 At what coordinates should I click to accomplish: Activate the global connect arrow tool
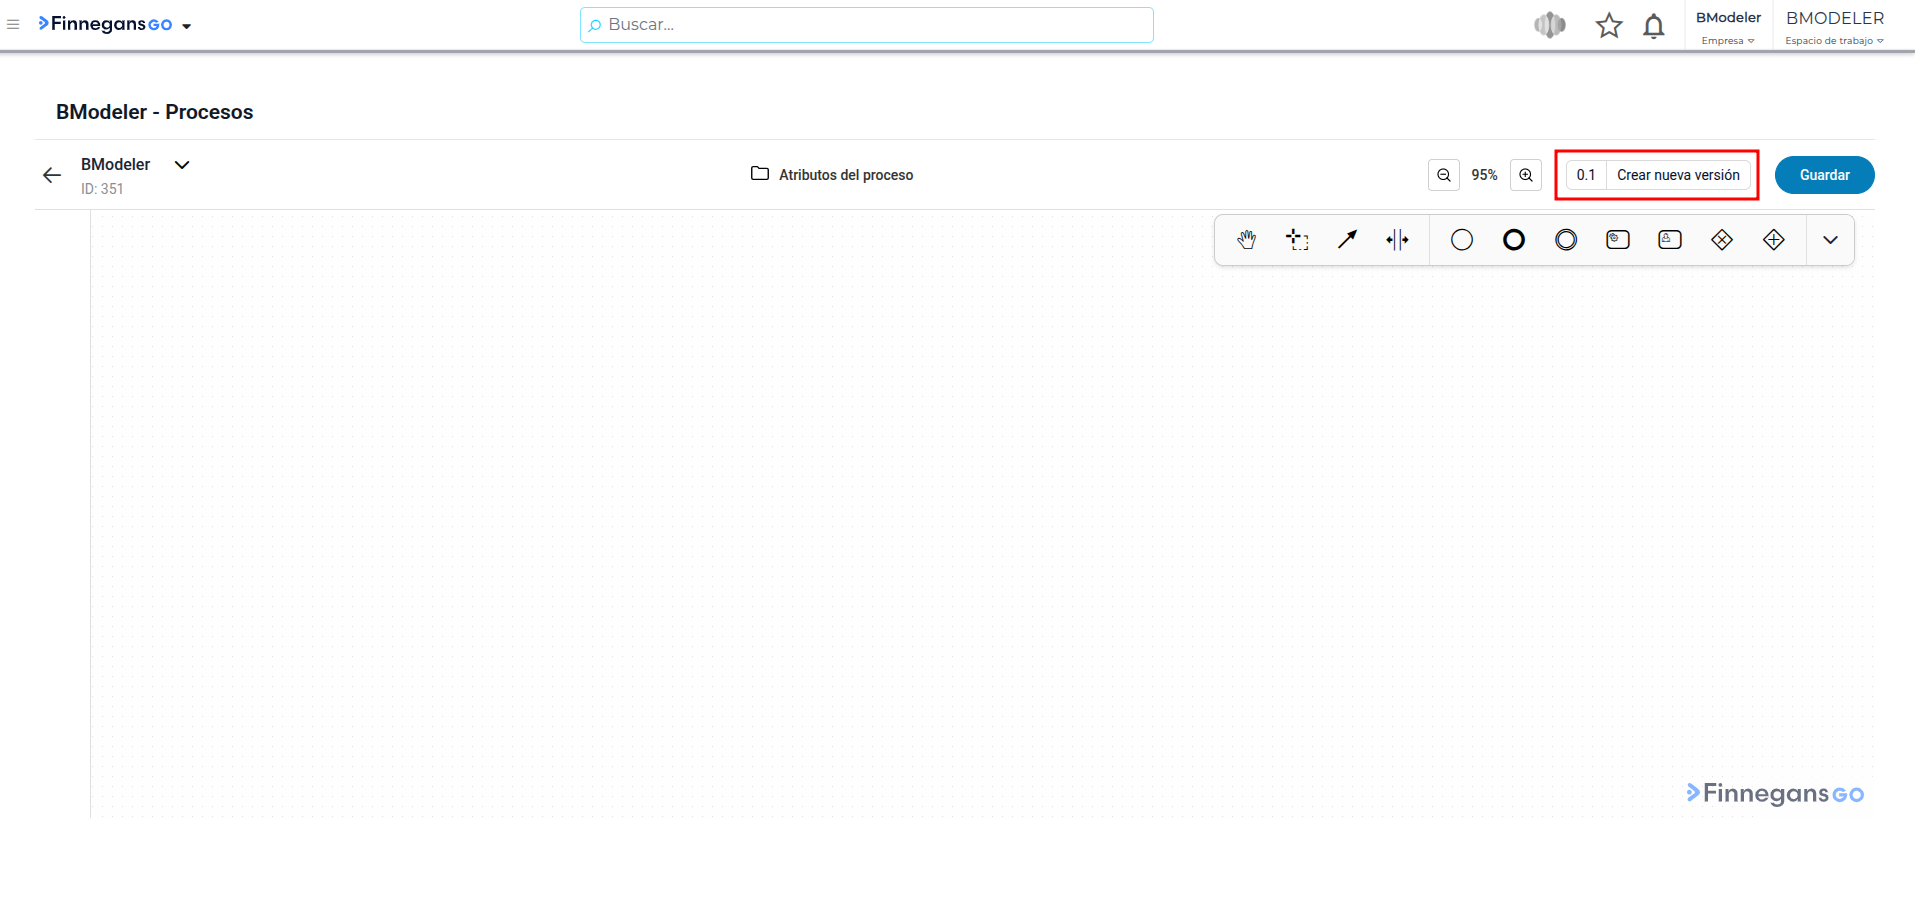click(1348, 240)
